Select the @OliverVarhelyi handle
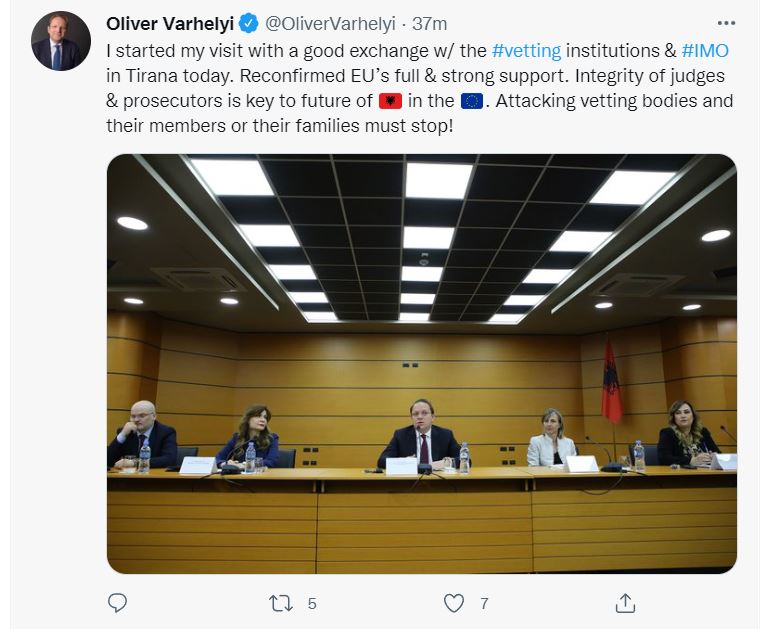 (x=332, y=23)
